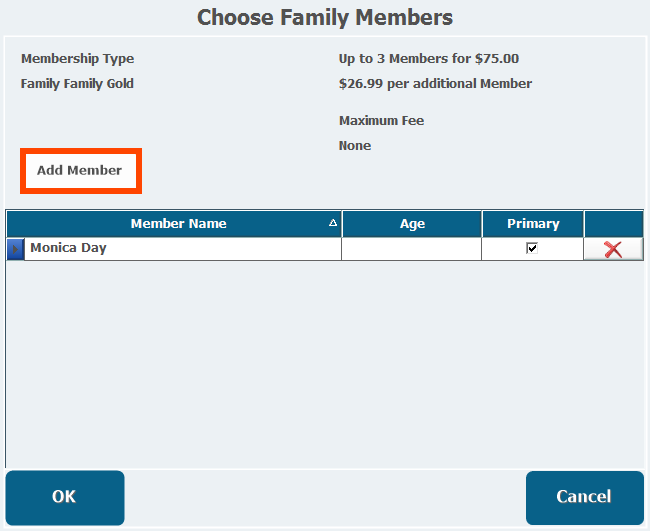Click the None value under Maximum Fee
The width and height of the screenshot is (650, 531).
pos(355,146)
